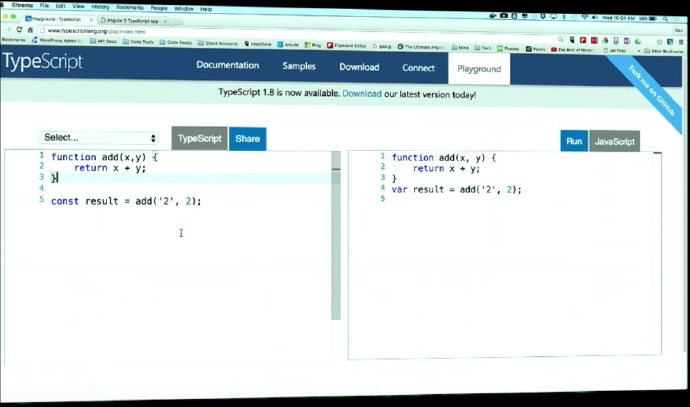Screen dimensions: 690x407
Task: Open the Samples nav item
Action: pos(299,66)
